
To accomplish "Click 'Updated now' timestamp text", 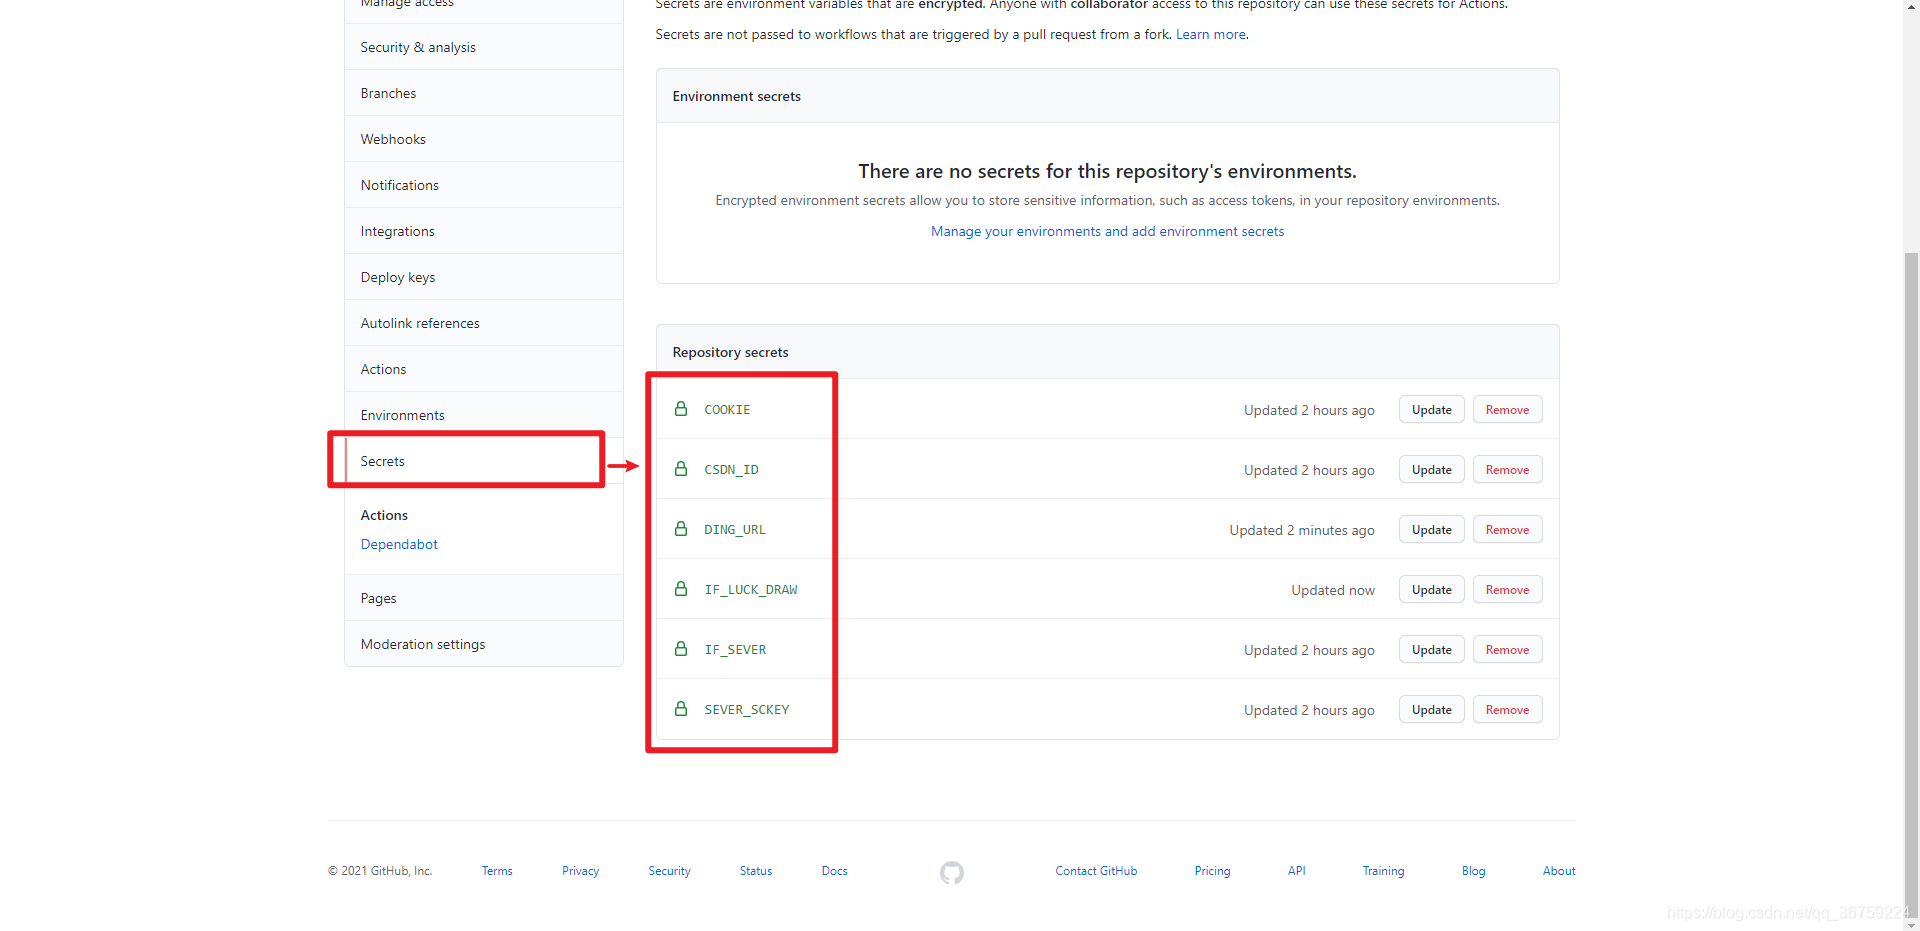I will 1333,590.
